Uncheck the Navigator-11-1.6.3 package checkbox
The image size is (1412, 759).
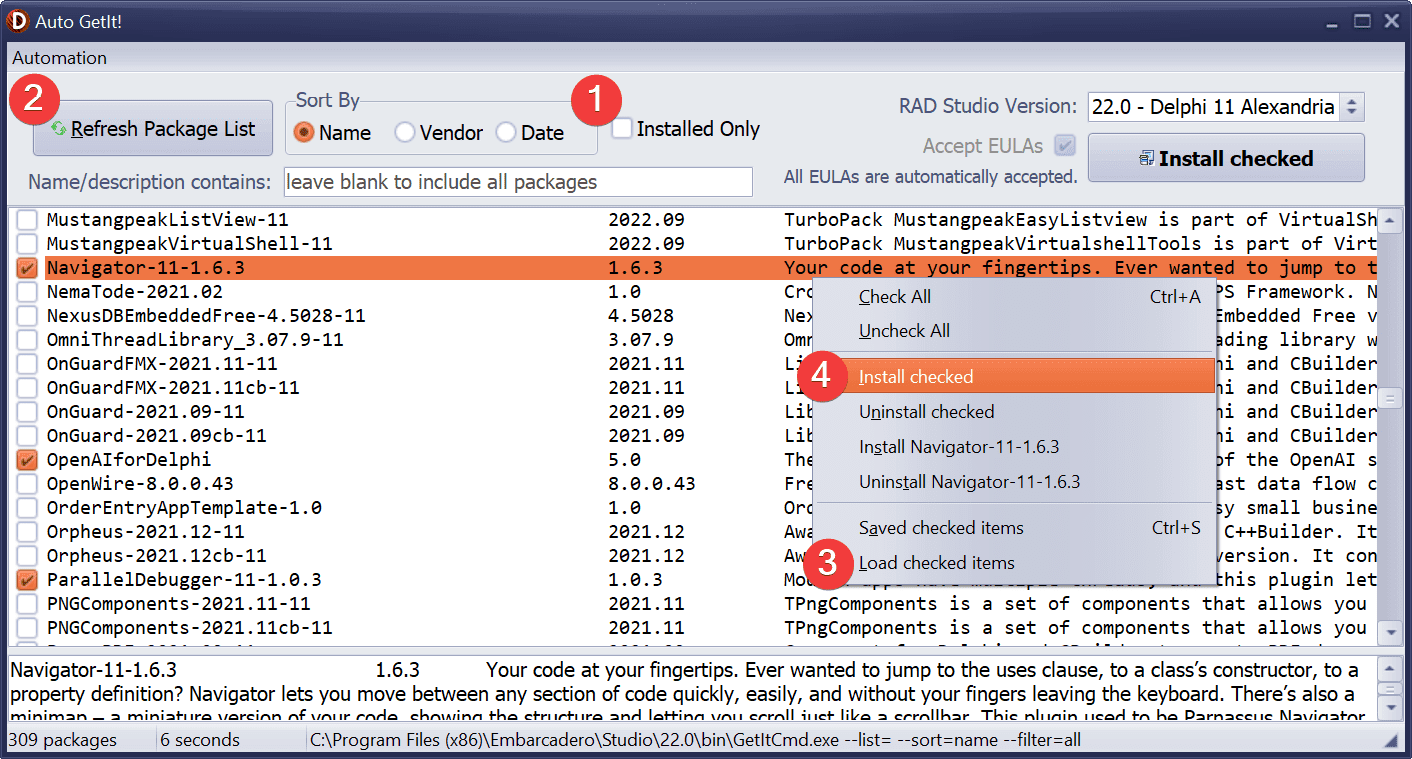(27, 268)
